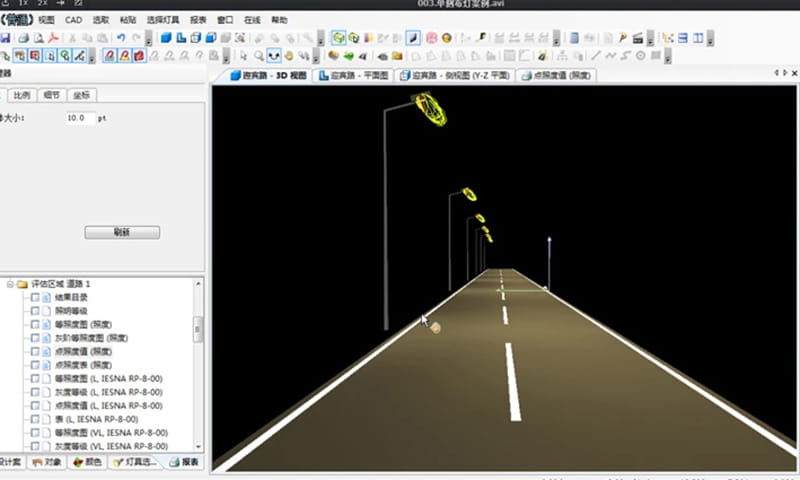Click the straight line drawing tool icon

pos(595,56)
